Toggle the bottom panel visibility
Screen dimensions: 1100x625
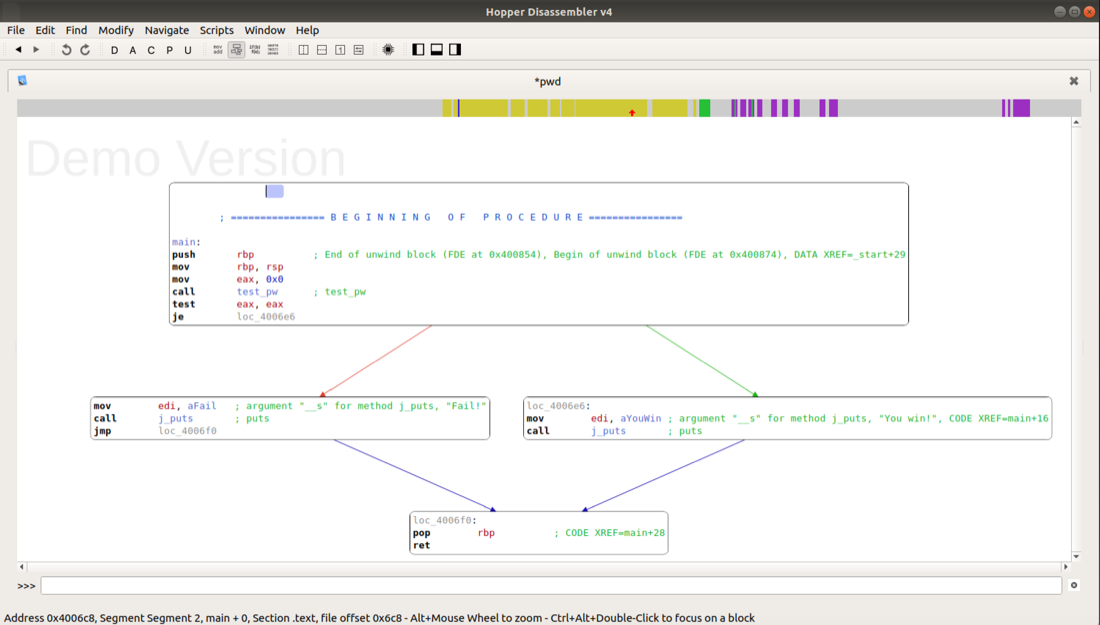point(436,50)
